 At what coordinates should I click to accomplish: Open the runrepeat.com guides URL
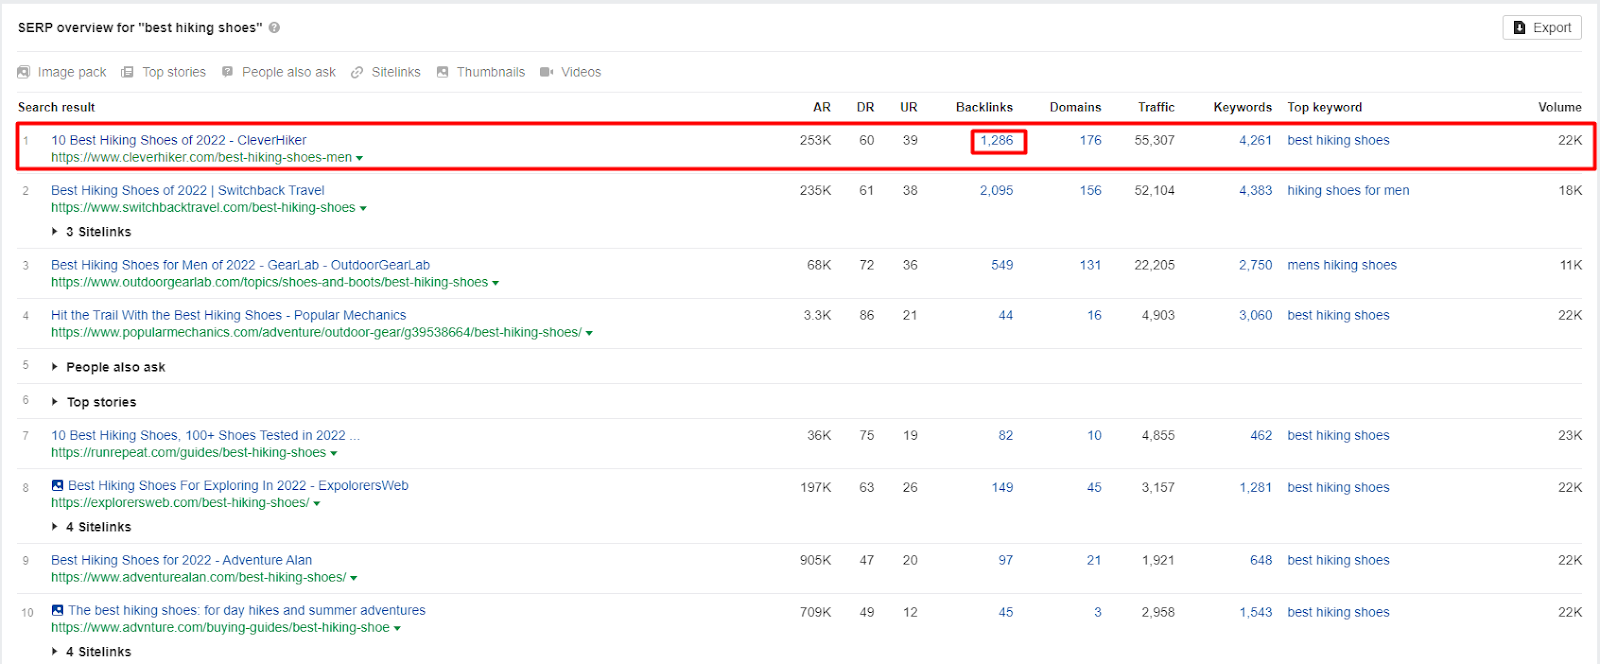(x=188, y=452)
